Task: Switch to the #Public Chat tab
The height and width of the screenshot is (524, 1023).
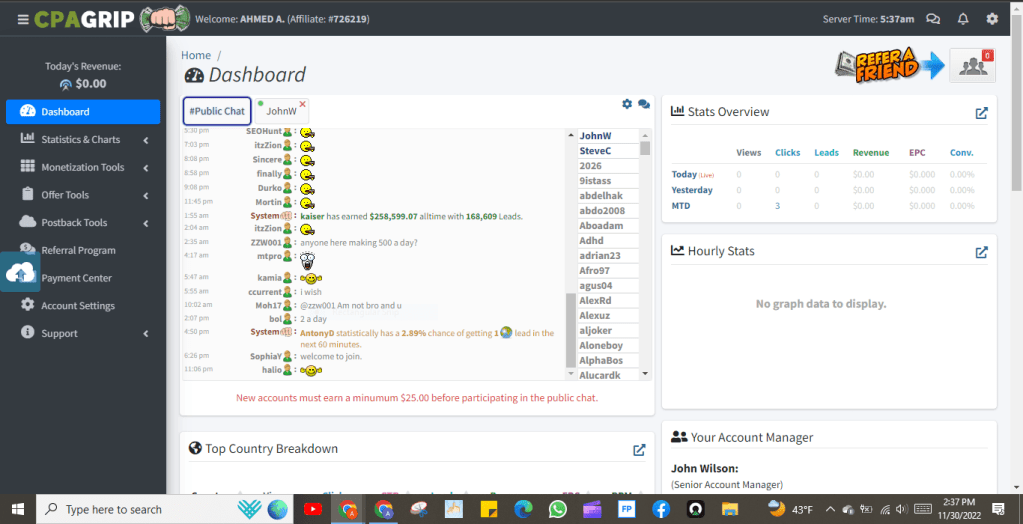Action: tap(217, 111)
